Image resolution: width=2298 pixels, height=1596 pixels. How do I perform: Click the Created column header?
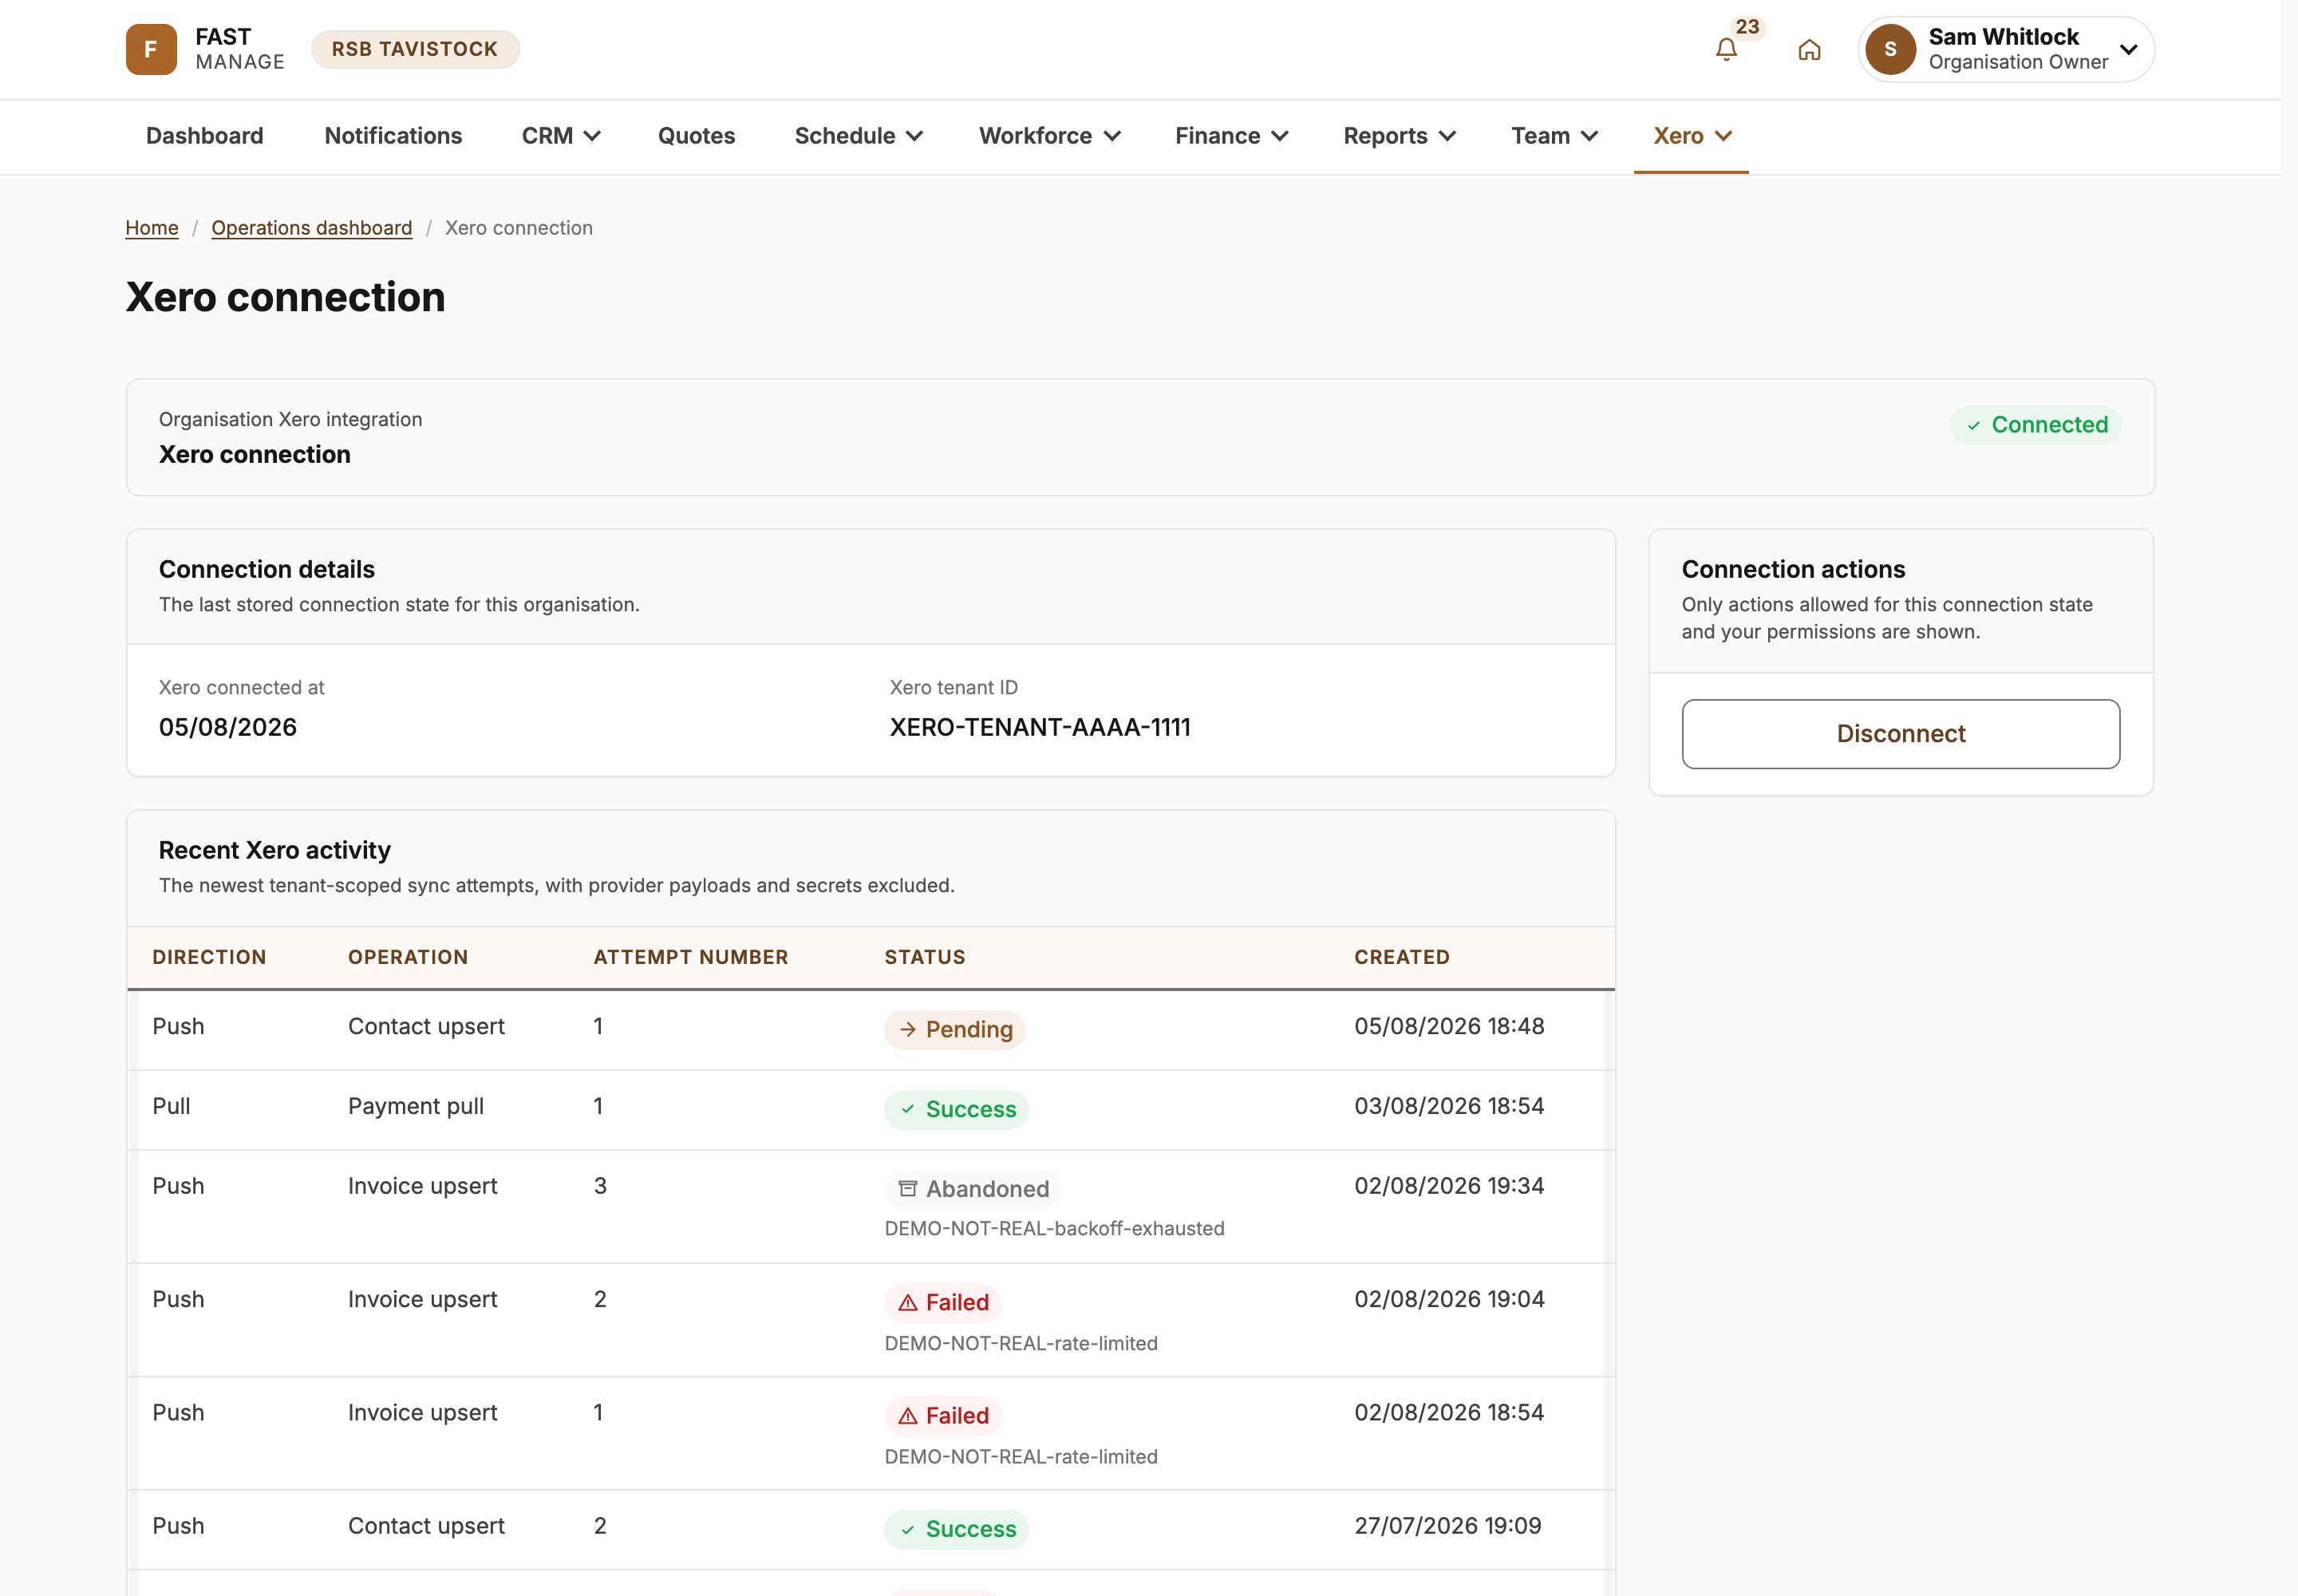(1402, 957)
